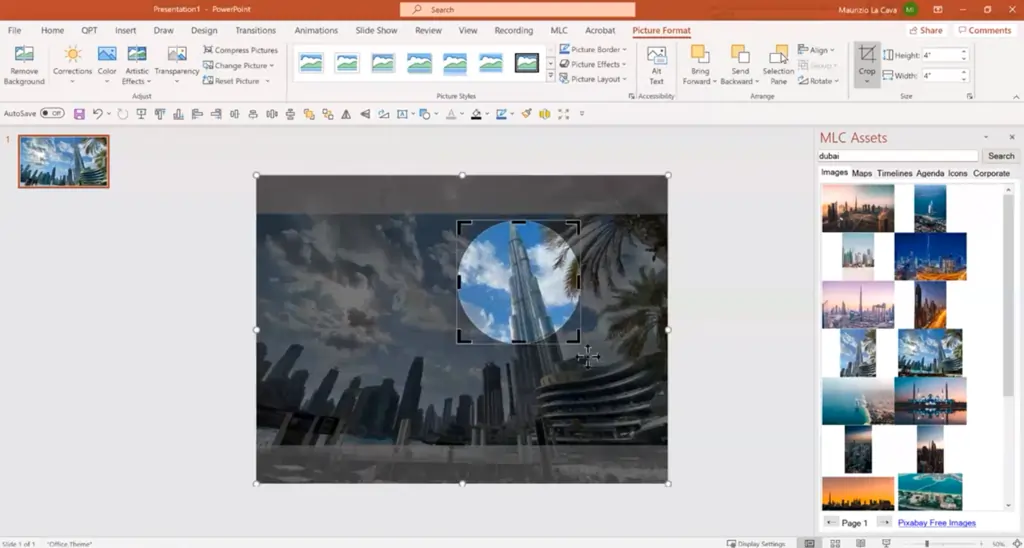Switch to the Timelines assets tab
This screenshot has height=548, width=1024.
894,173
